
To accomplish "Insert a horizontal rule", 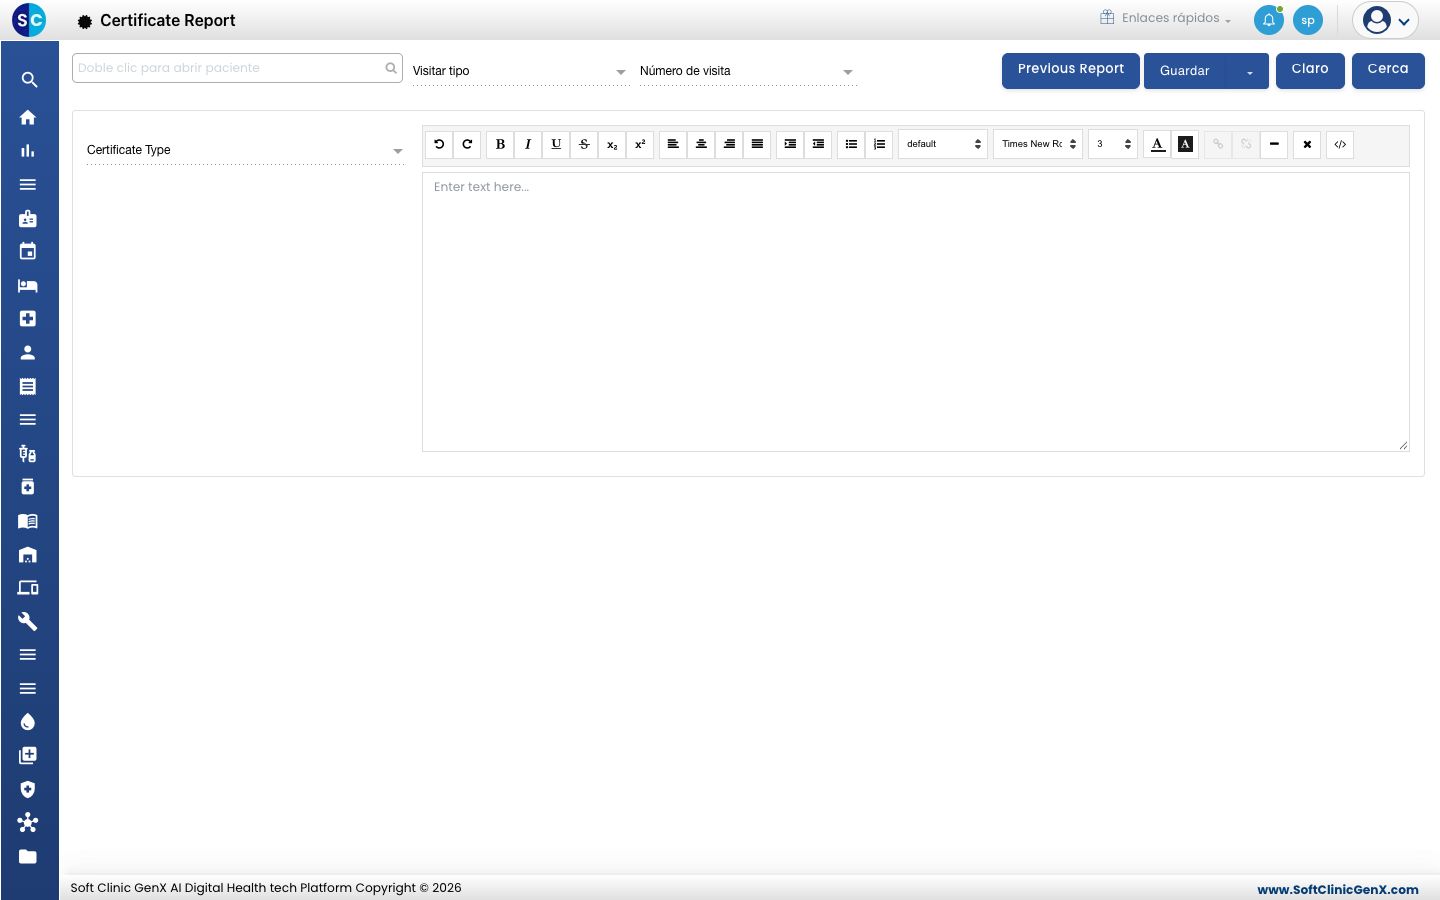I will pyautogui.click(x=1274, y=144).
